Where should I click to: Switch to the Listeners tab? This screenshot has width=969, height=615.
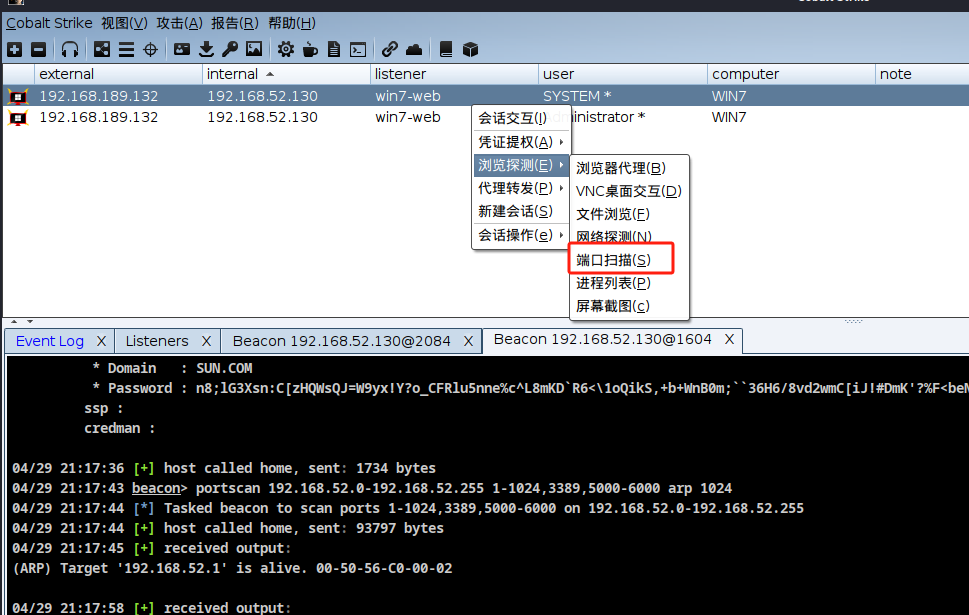[x=157, y=341]
